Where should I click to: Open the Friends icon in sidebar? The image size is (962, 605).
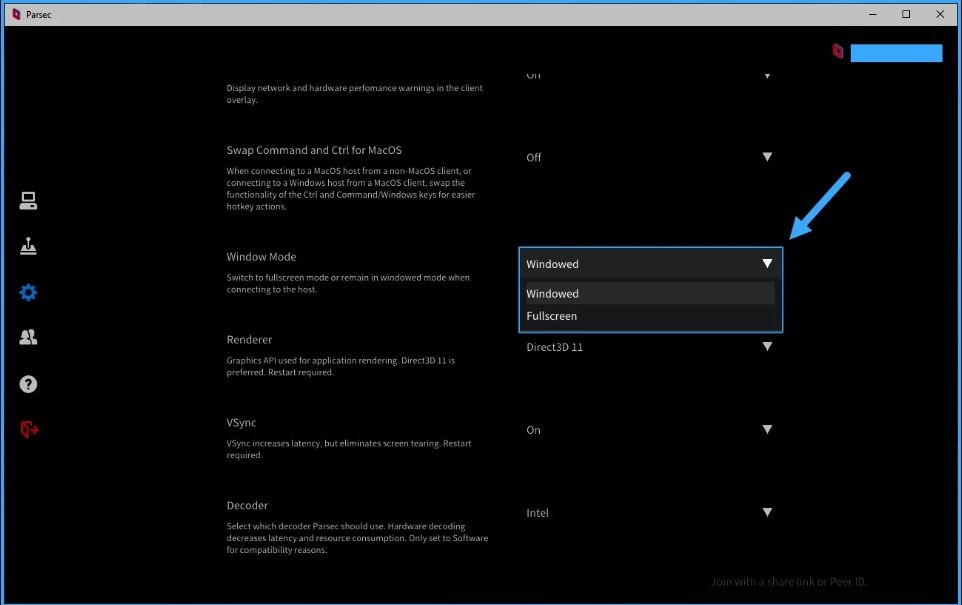28,338
